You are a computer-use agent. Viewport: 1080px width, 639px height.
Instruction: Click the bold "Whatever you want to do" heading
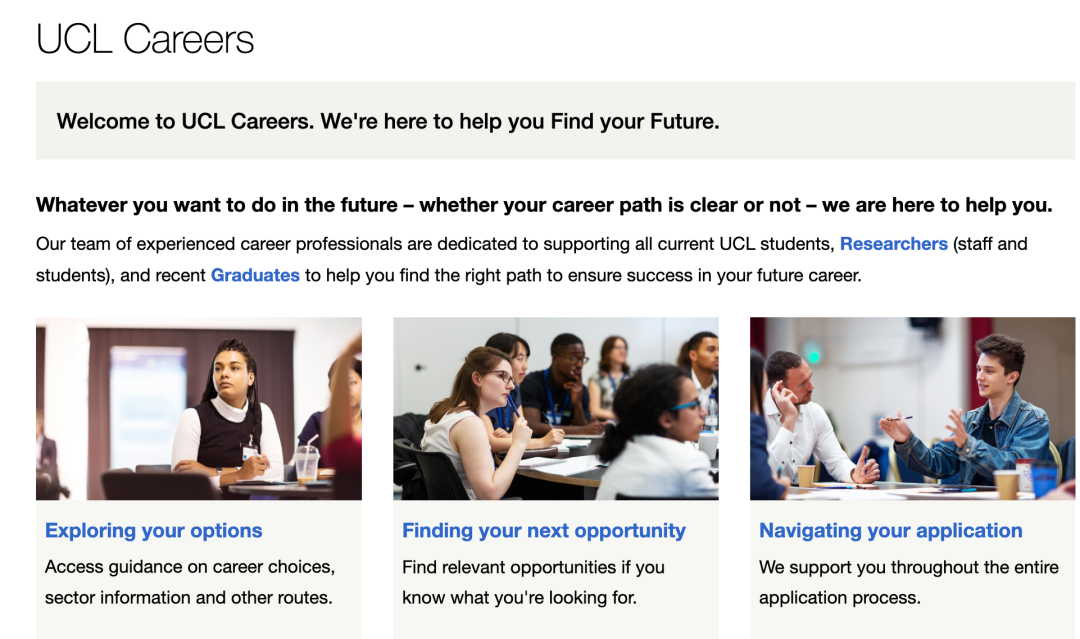tap(543, 206)
